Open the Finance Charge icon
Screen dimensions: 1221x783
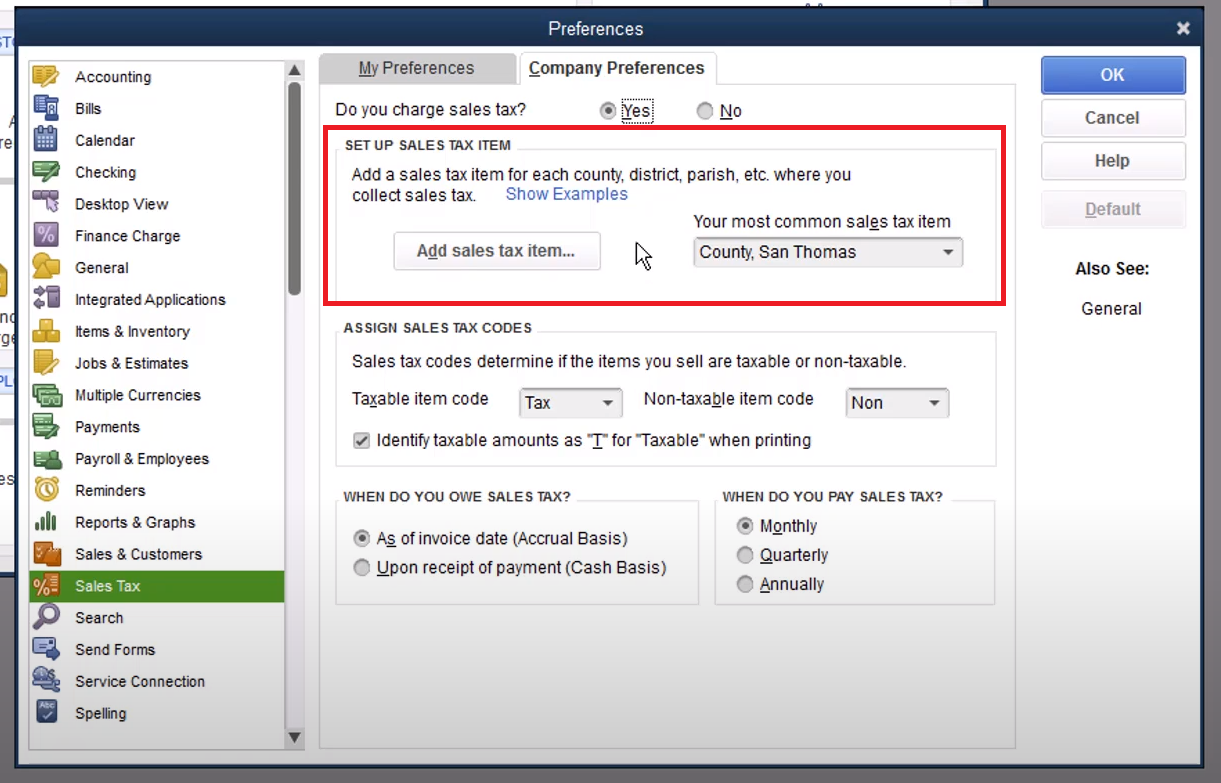click(x=46, y=236)
